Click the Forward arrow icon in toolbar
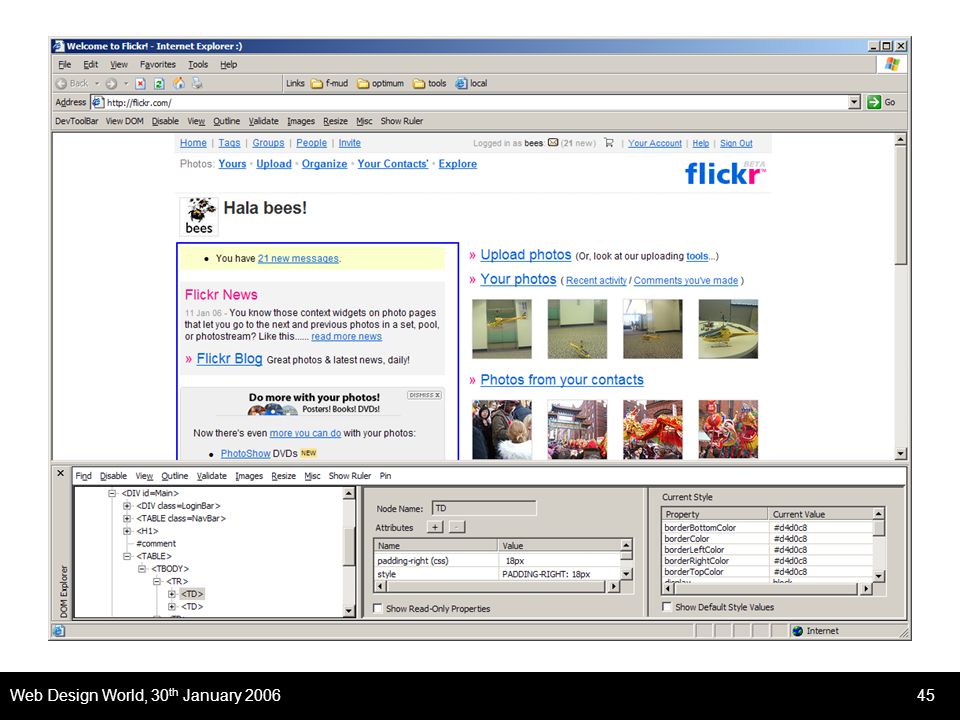Screen dimensions: 960x720 coord(111,83)
